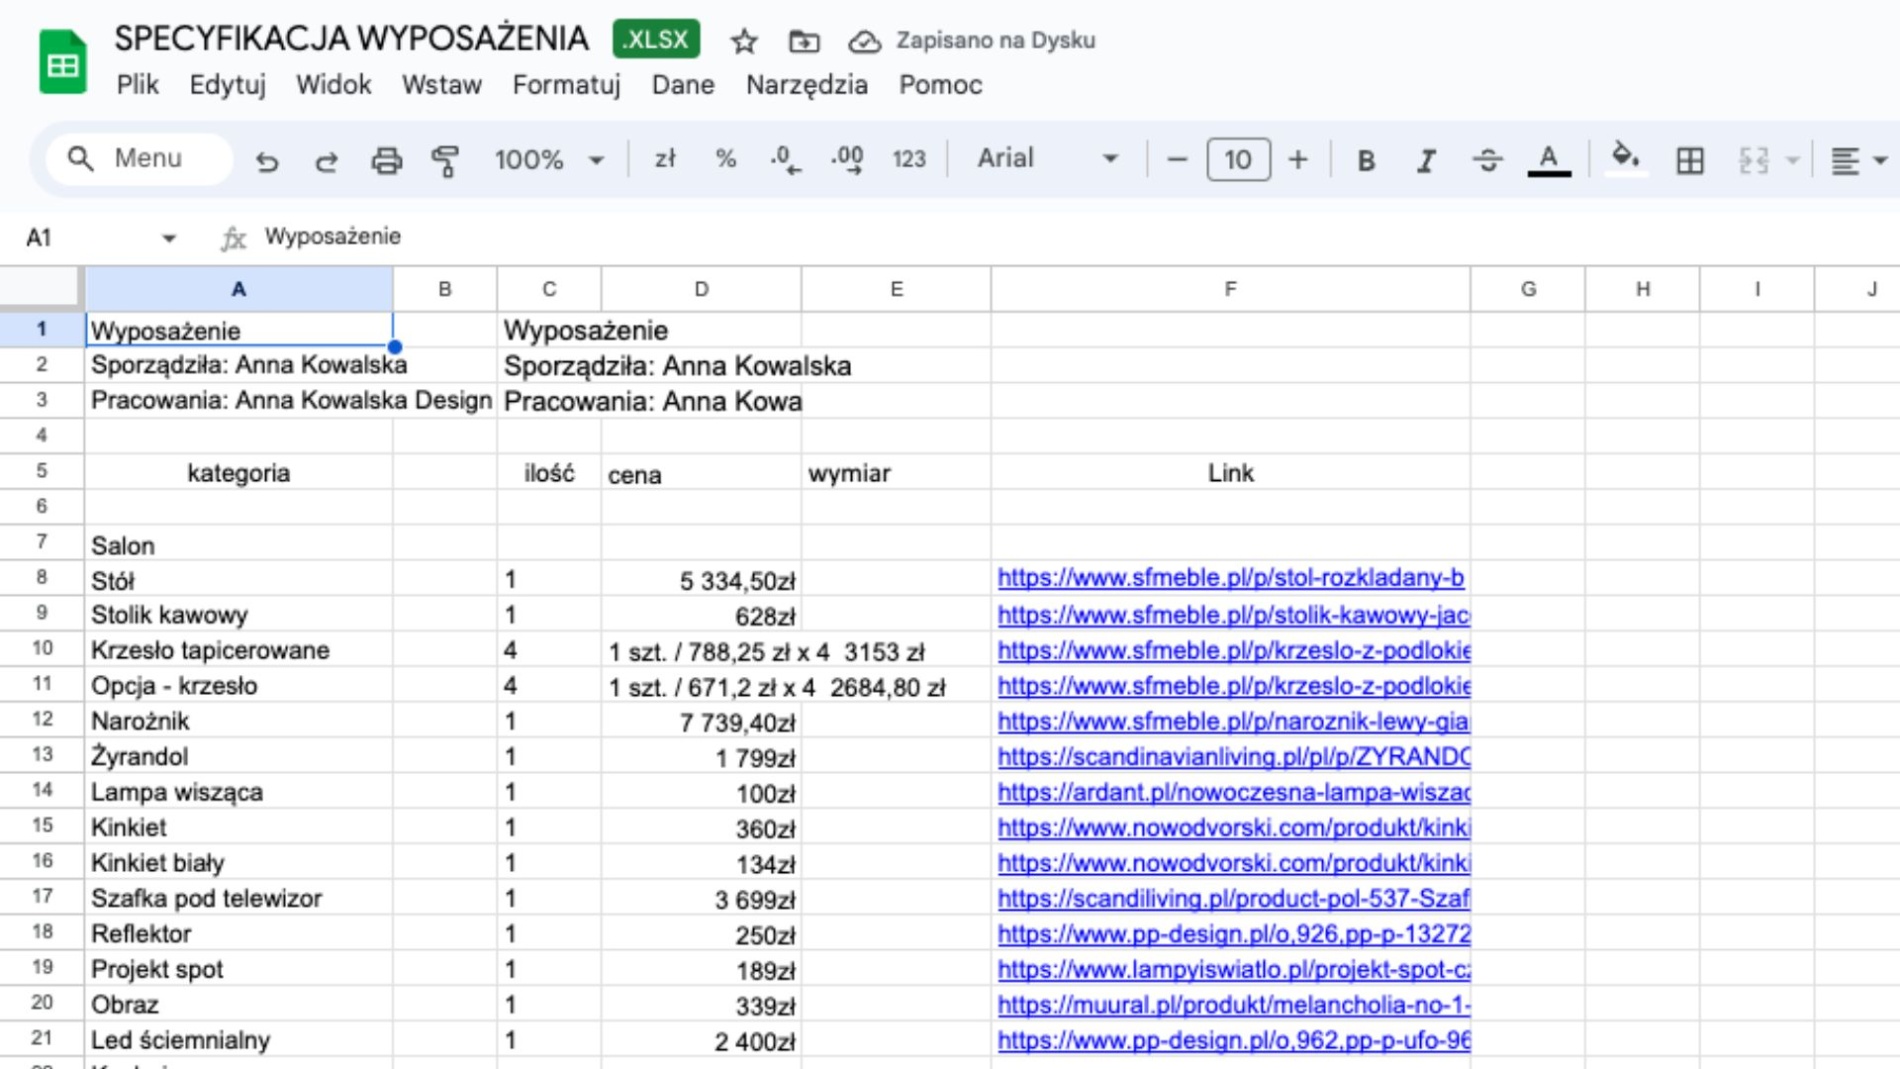Screen dimensions: 1900x1069
Task: Click the move to folder icon
Action: tap(803, 41)
